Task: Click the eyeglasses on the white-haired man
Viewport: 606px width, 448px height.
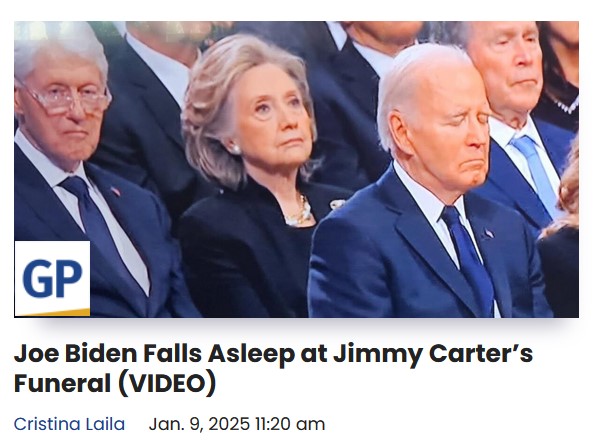Action: click(70, 99)
